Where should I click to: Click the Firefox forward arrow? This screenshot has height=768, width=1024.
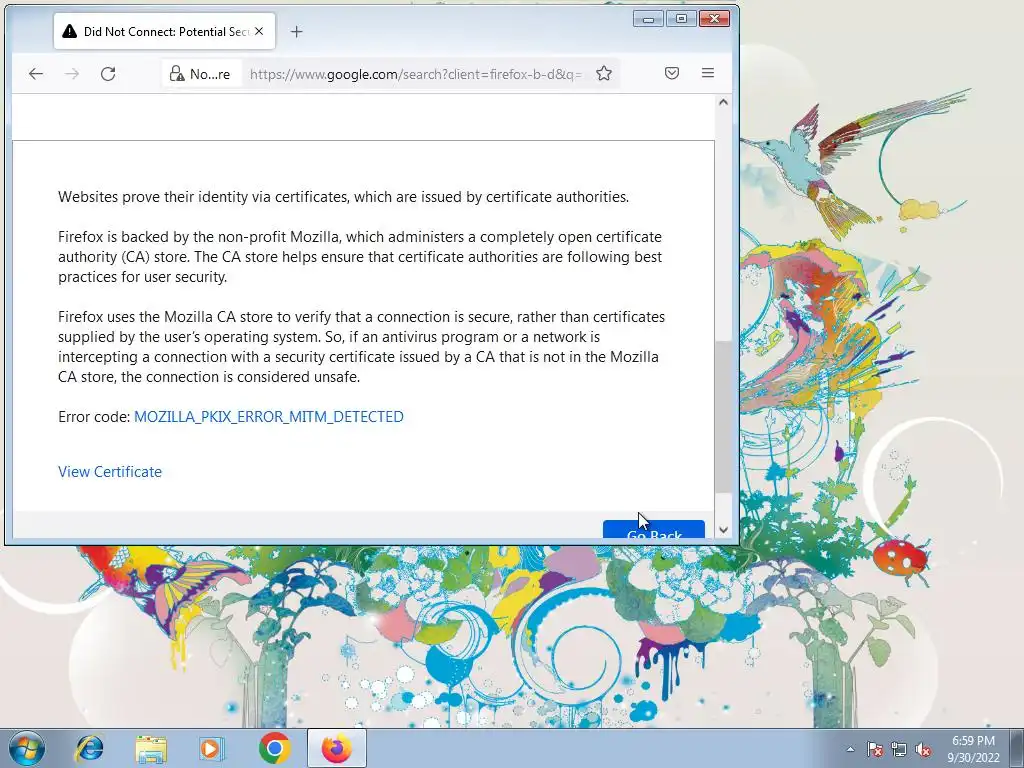tap(72, 74)
